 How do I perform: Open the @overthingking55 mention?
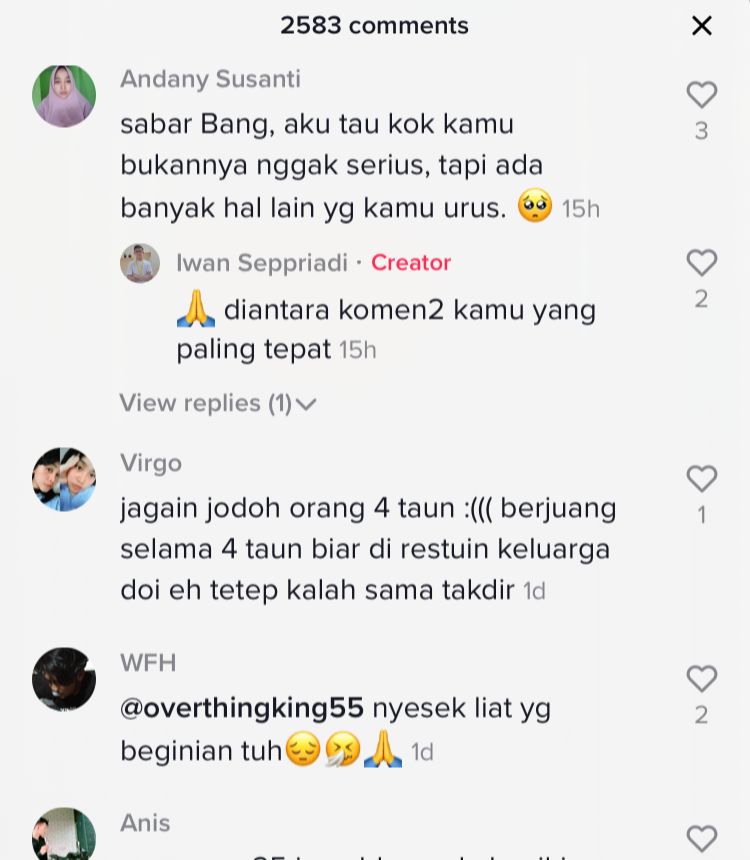click(242, 708)
